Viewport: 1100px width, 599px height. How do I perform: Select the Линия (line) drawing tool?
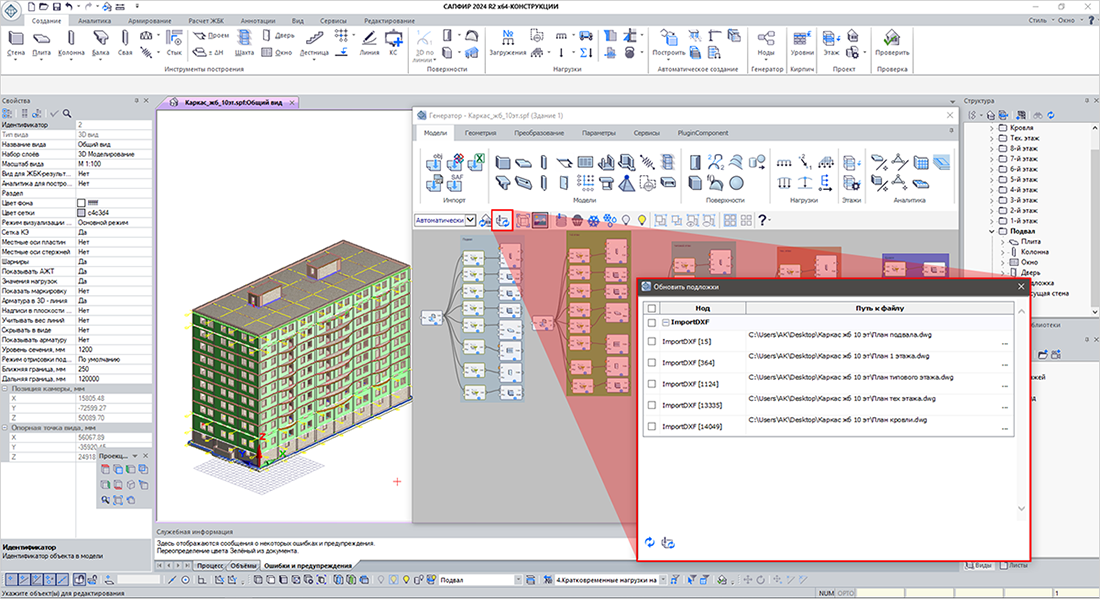point(369,43)
